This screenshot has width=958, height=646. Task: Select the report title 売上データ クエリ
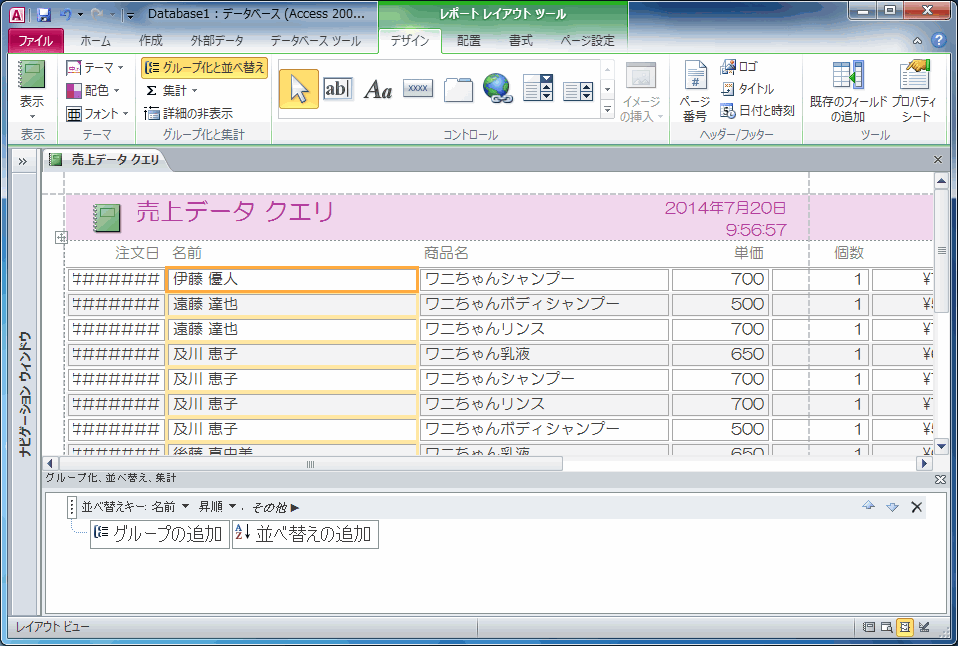pos(235,211)
